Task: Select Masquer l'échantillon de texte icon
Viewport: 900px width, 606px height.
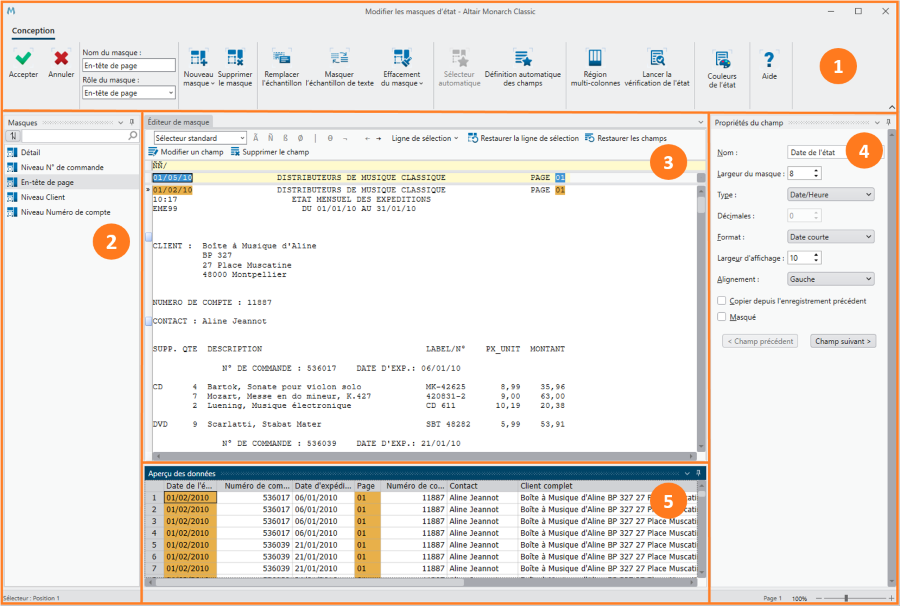Action: [x=339, y=58]
